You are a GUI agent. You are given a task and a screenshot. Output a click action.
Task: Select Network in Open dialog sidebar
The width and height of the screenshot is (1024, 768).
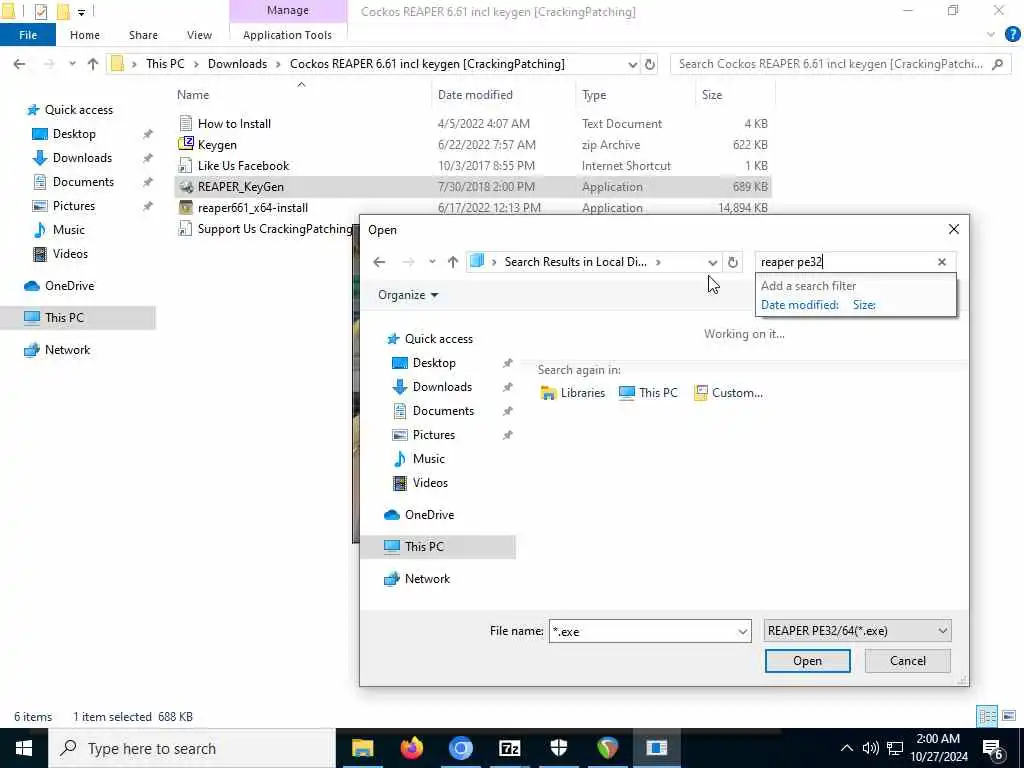coord(427,579)
